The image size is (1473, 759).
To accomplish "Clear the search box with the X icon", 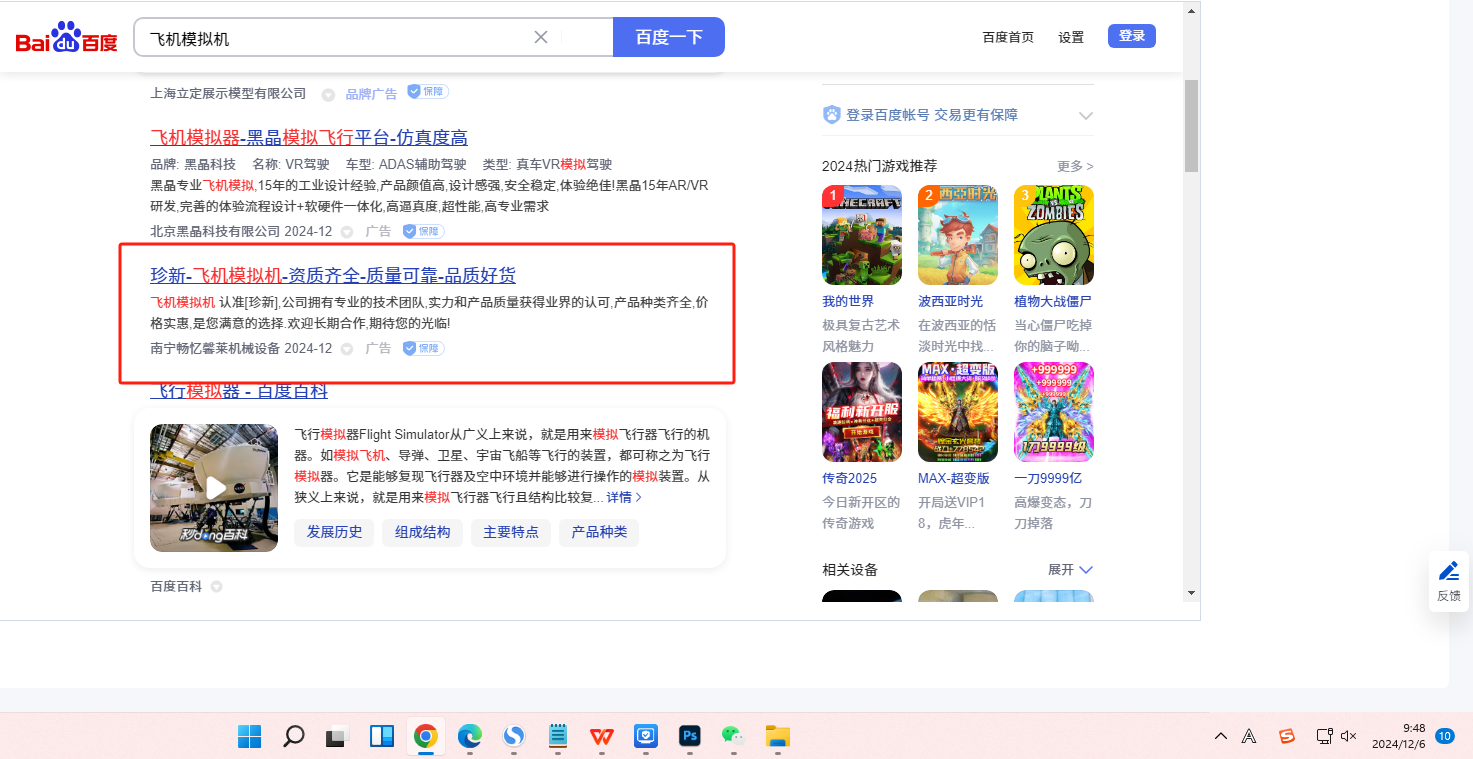I will pyautogui.click(x=541, y=37).
